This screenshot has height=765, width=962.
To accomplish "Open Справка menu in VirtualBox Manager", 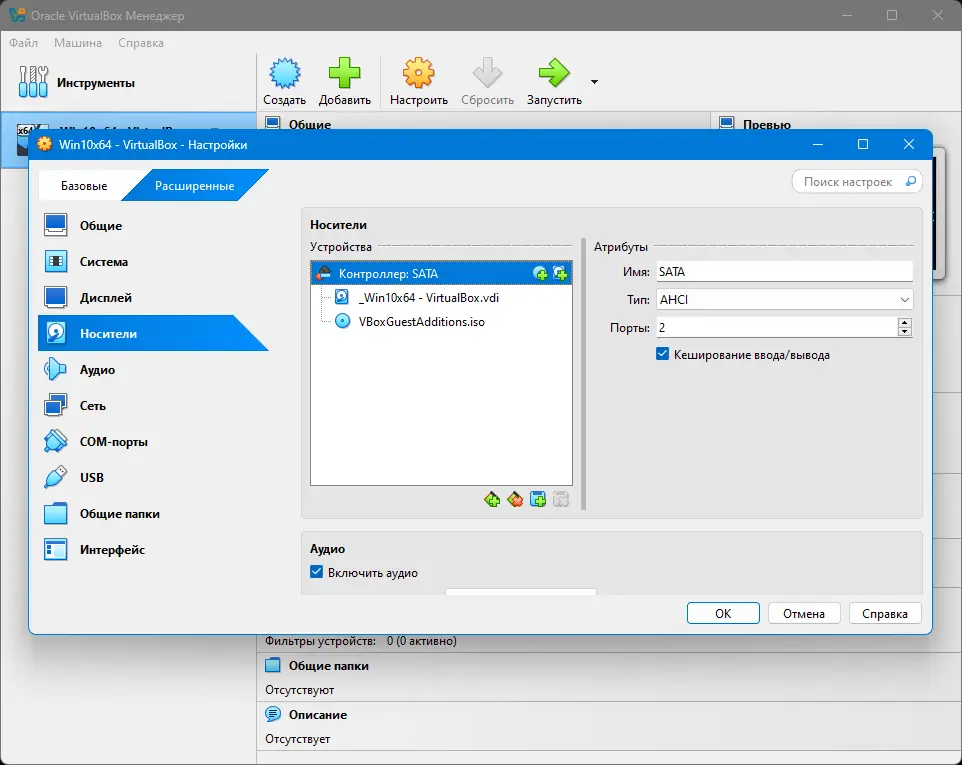I will point(140,43).
